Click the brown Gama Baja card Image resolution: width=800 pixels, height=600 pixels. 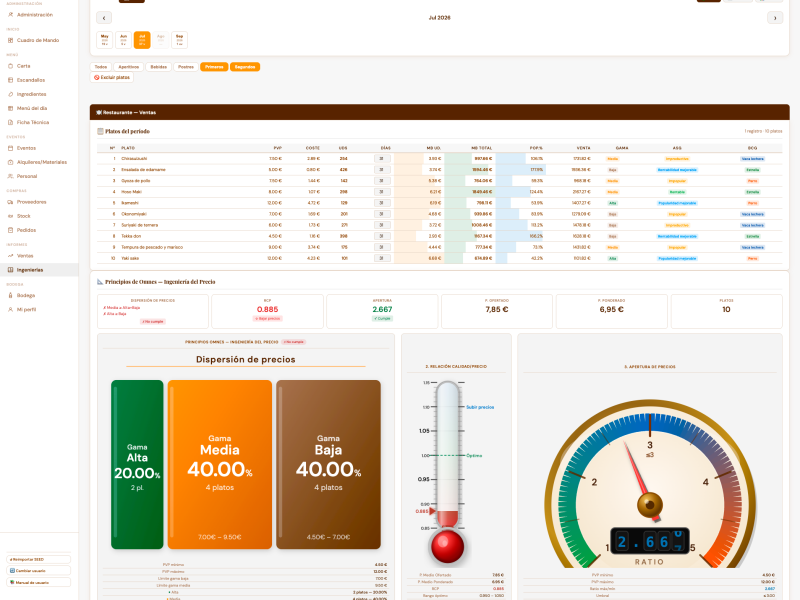[329, 464]
